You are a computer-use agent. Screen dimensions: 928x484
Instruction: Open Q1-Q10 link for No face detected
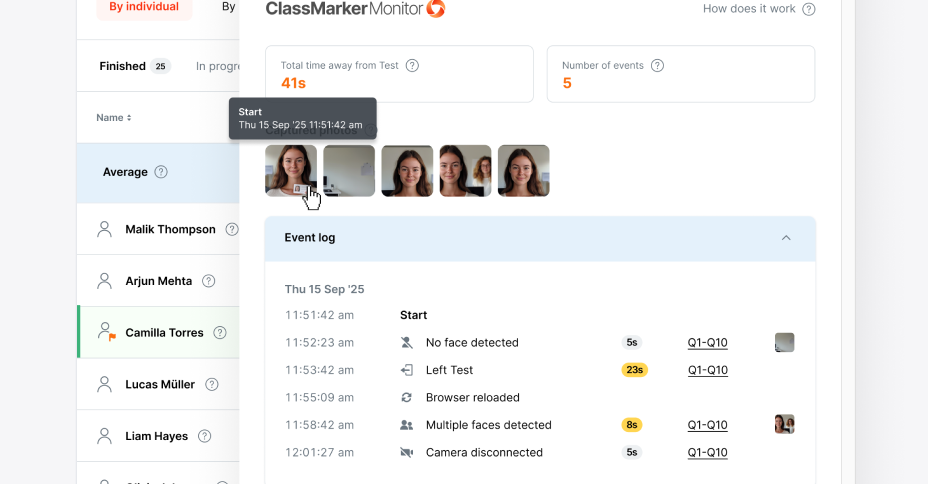[x=707, y=343]
